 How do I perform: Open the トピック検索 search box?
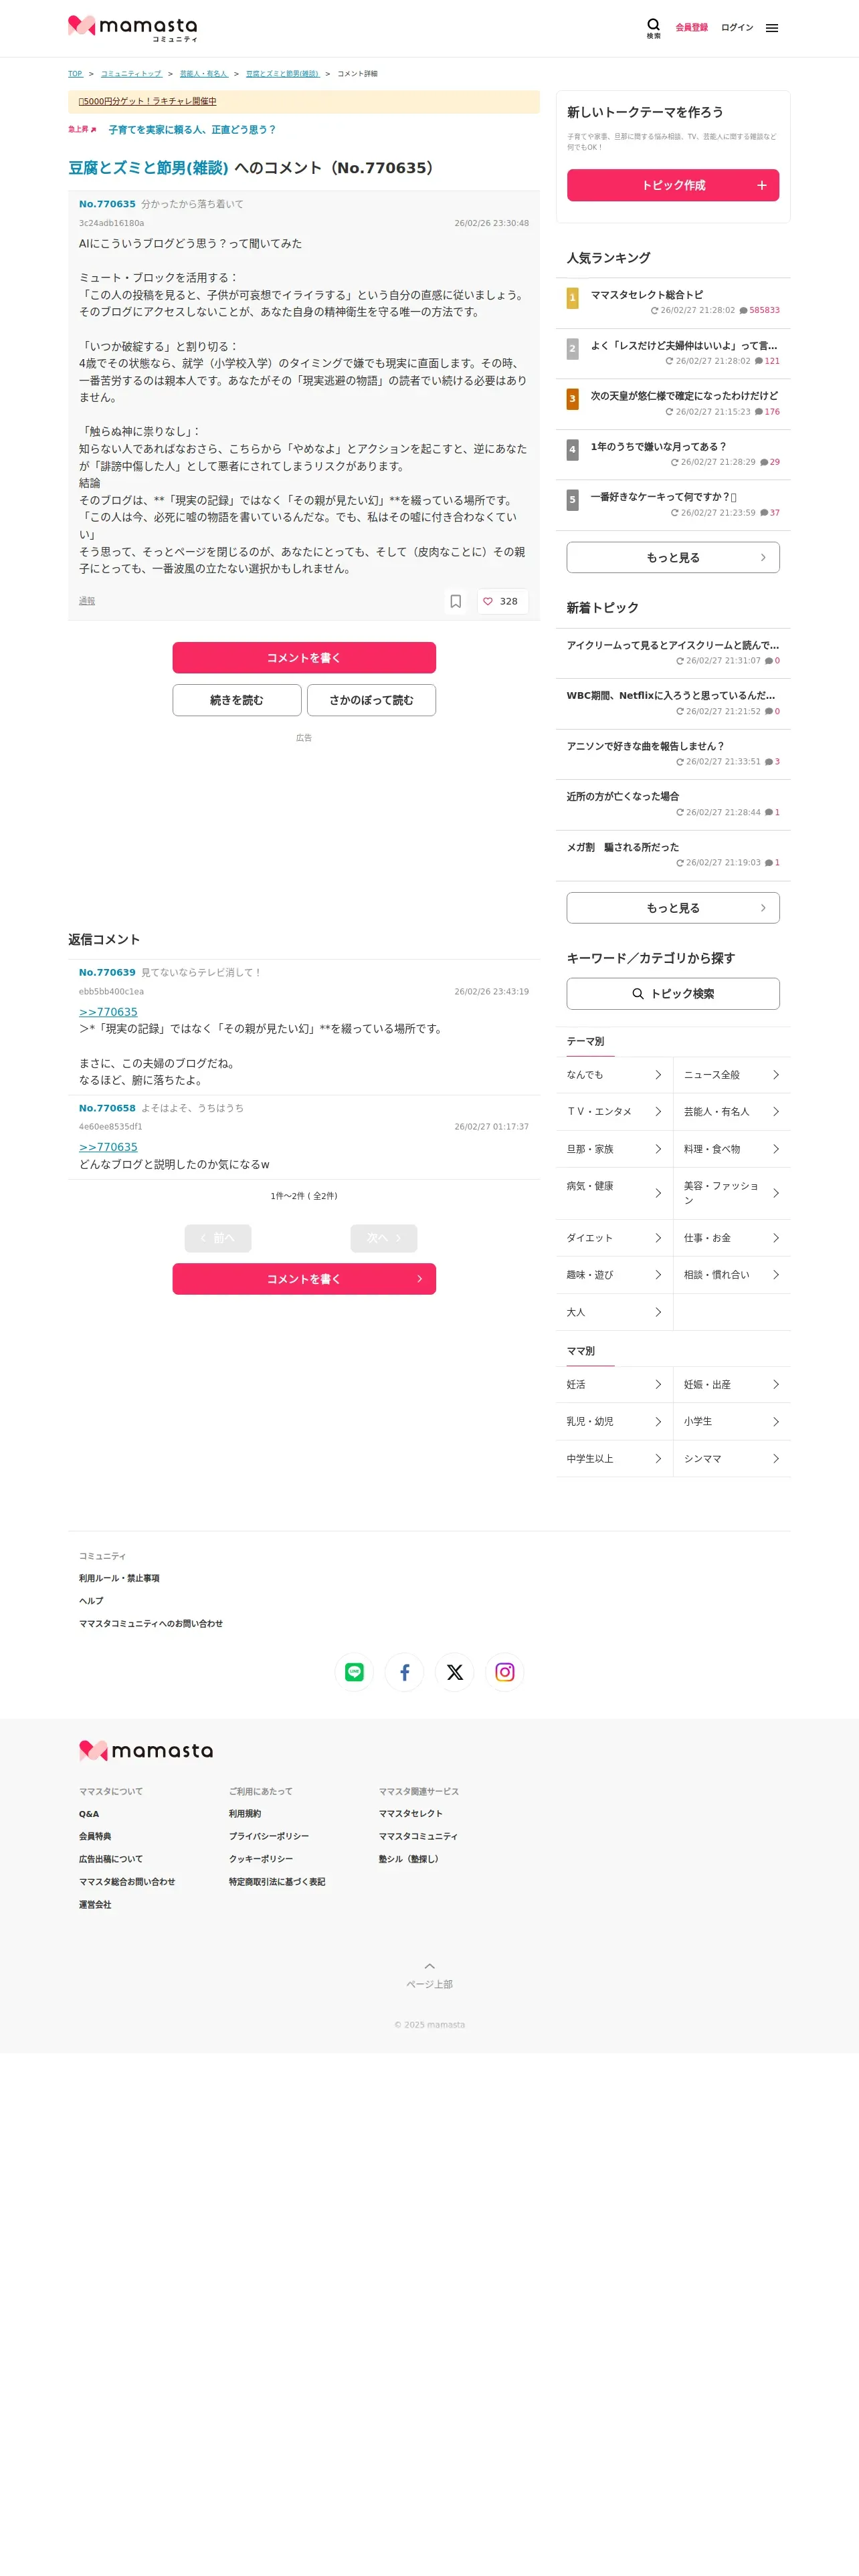pos(673,994)
